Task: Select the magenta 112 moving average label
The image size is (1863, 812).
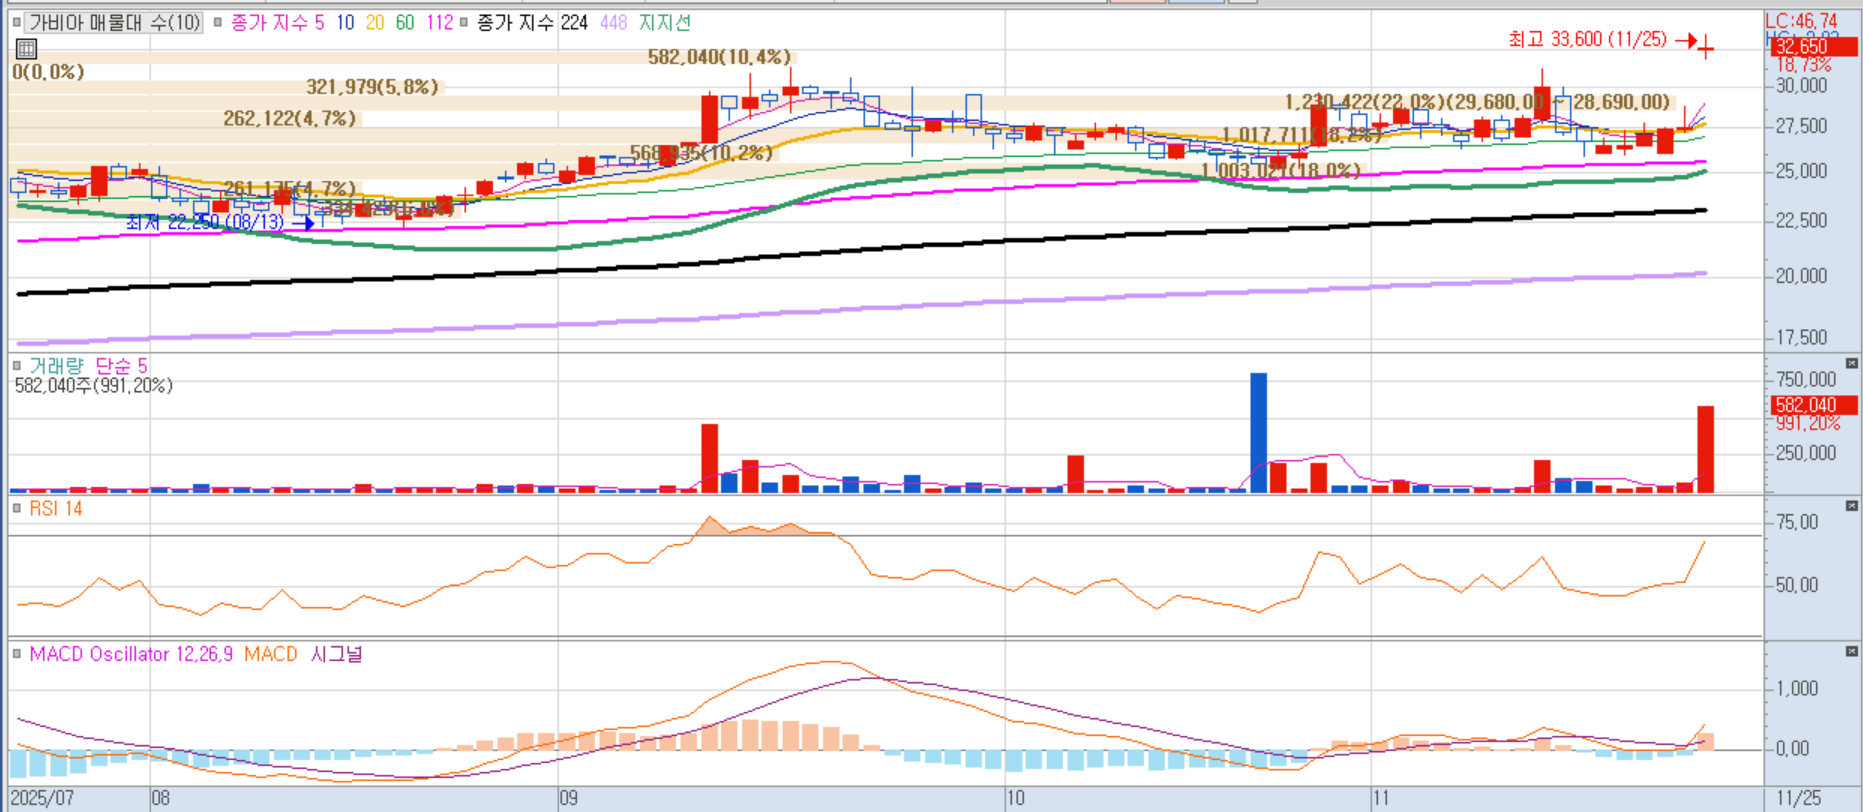Action: [439, 22]
